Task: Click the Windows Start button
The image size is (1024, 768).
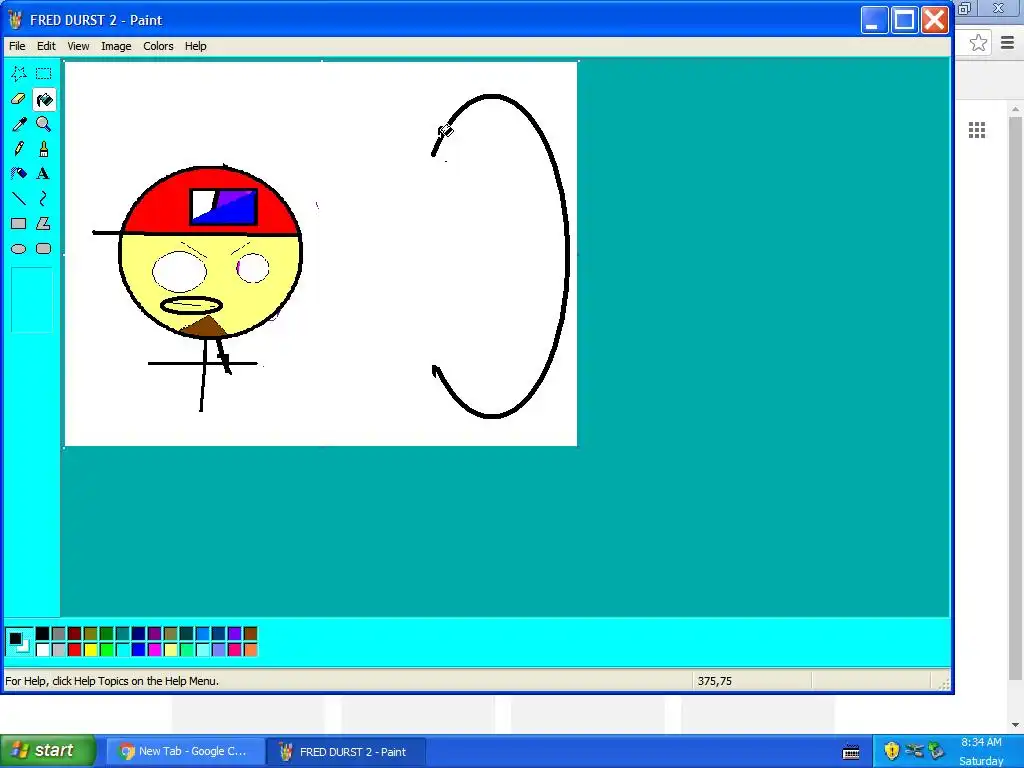Action: pyautogui.click(x=48, y=751)
